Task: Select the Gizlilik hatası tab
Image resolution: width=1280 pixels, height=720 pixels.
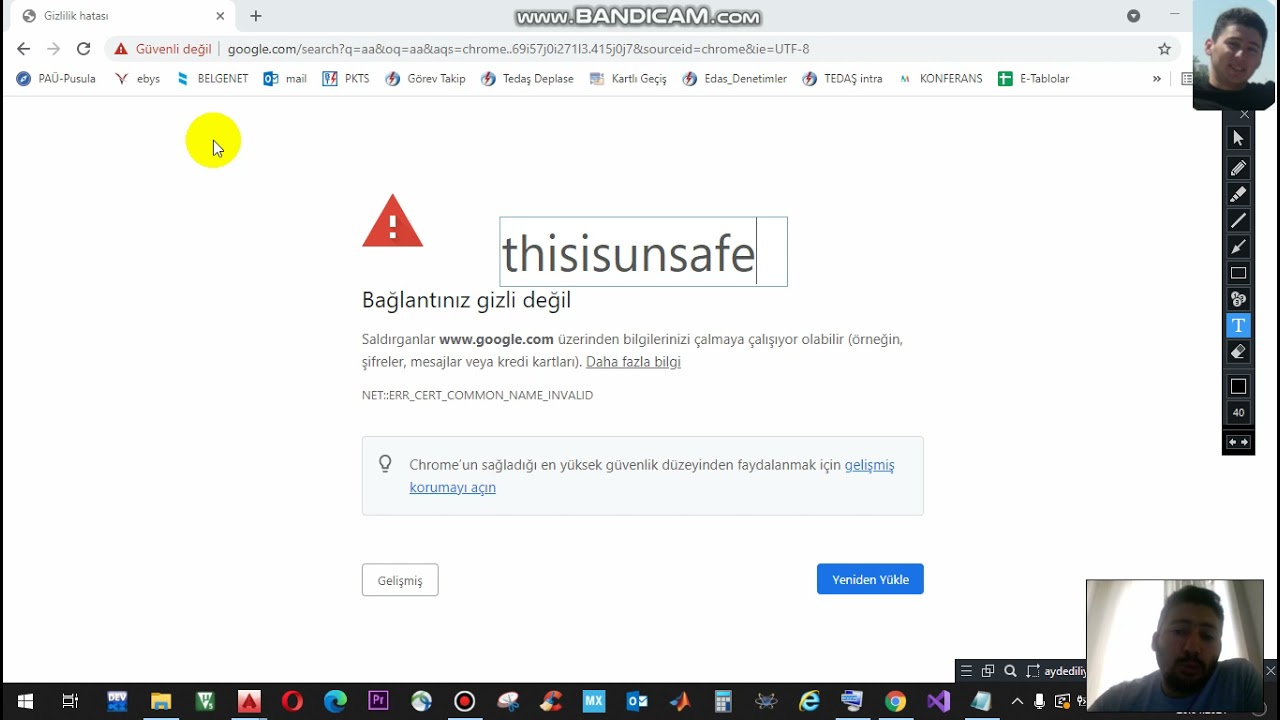Action: [122, 16]
